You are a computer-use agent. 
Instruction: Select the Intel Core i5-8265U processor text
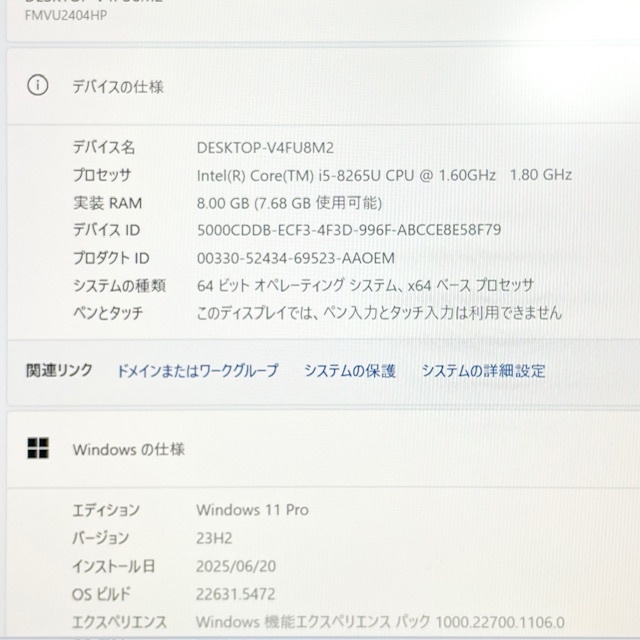click(384, 176)
